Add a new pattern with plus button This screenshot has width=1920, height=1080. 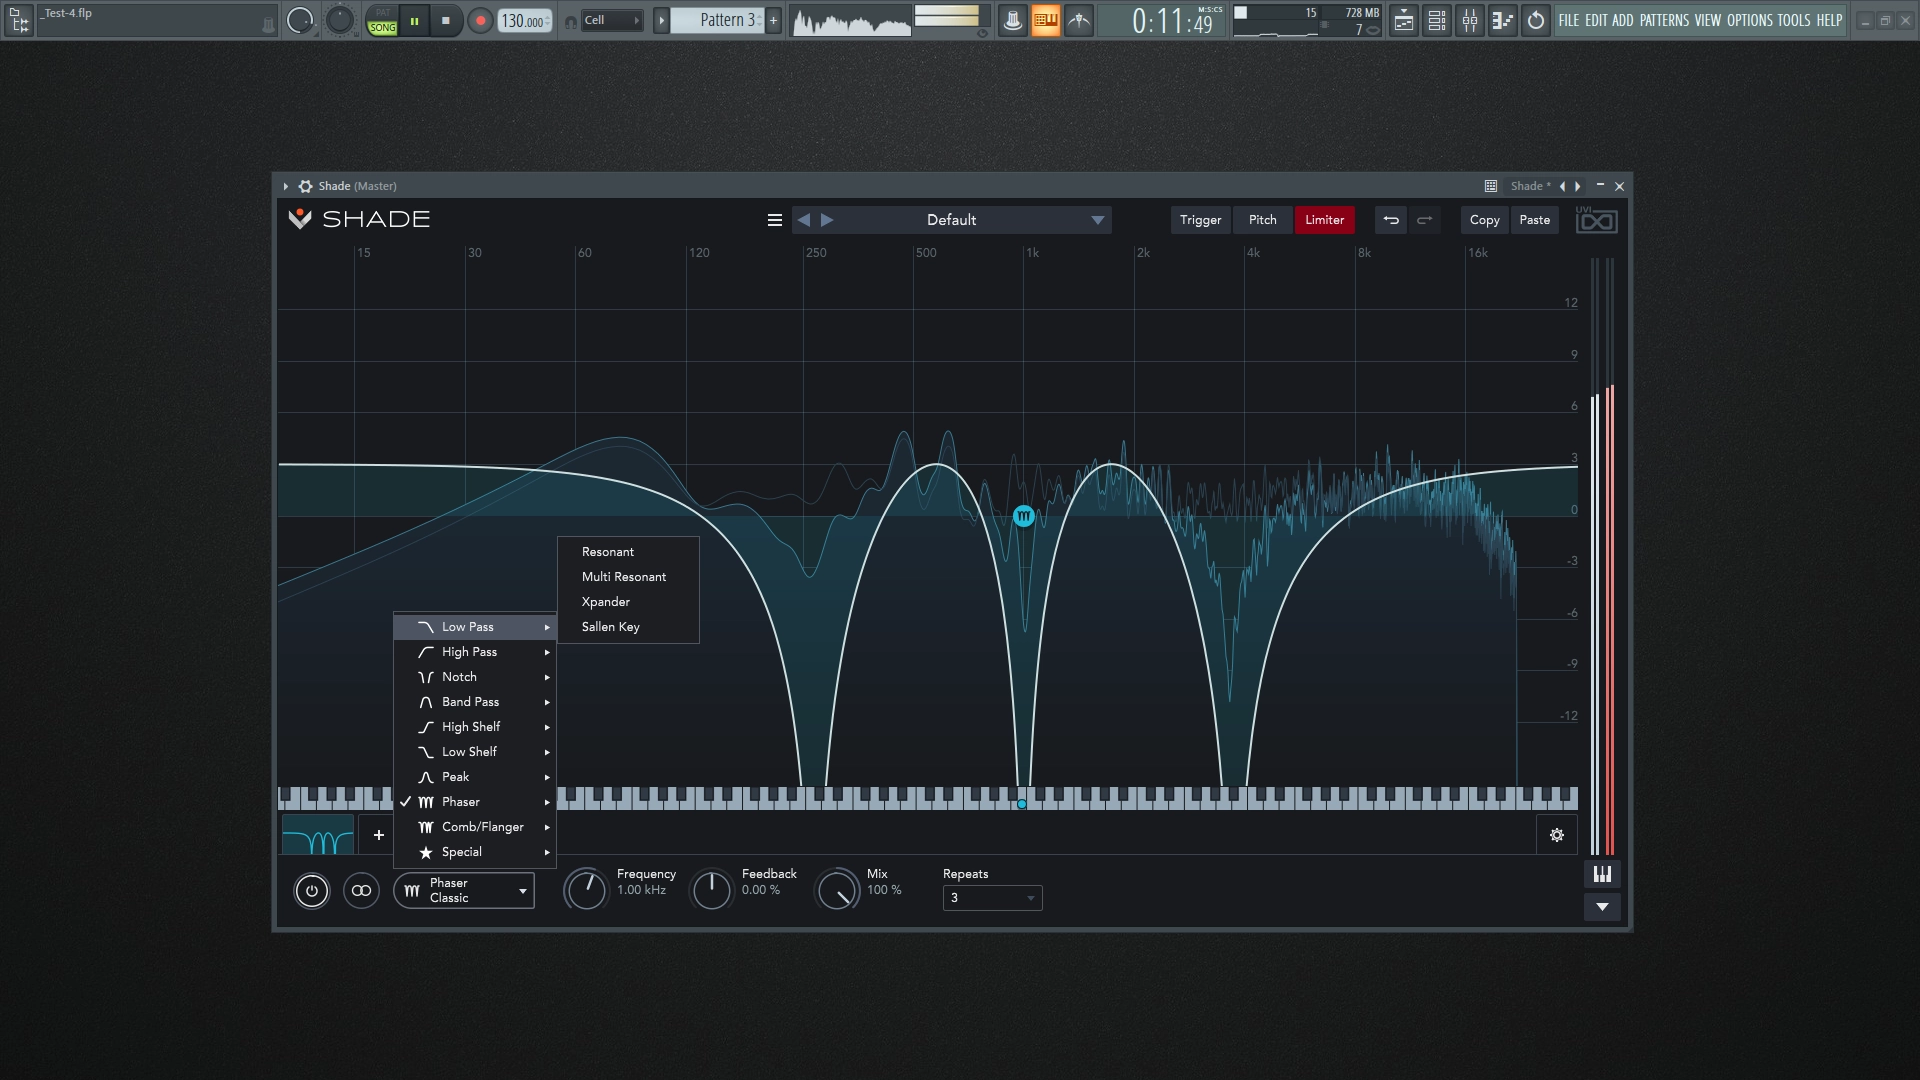pos(773,20)
